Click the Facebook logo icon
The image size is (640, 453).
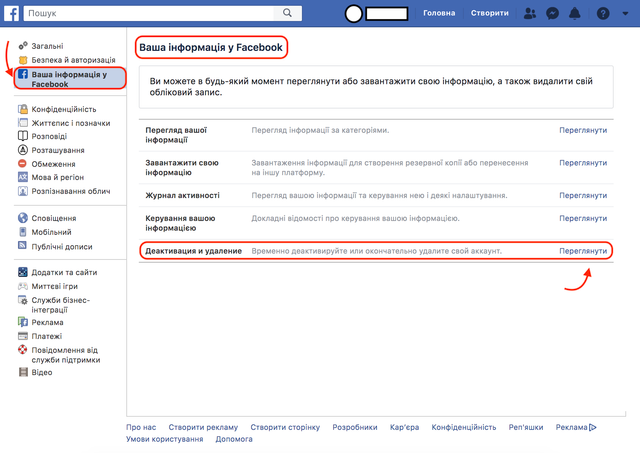[x=11, y=13]
